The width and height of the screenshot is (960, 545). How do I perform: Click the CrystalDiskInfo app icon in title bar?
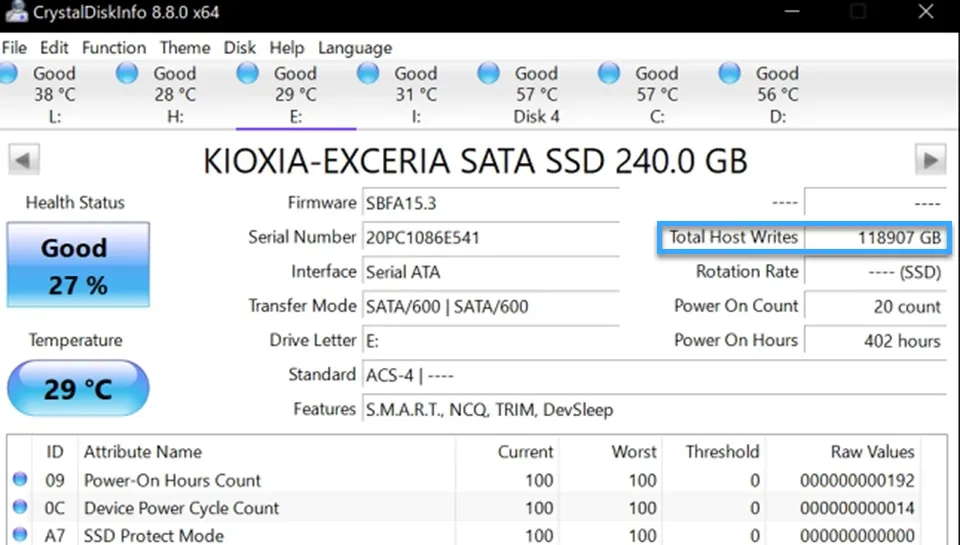16,12
